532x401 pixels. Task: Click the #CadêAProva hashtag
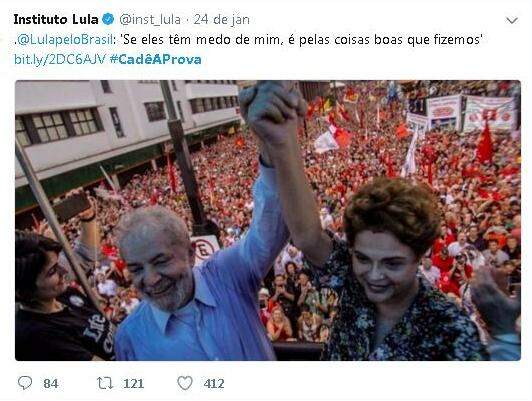point(156,59)
